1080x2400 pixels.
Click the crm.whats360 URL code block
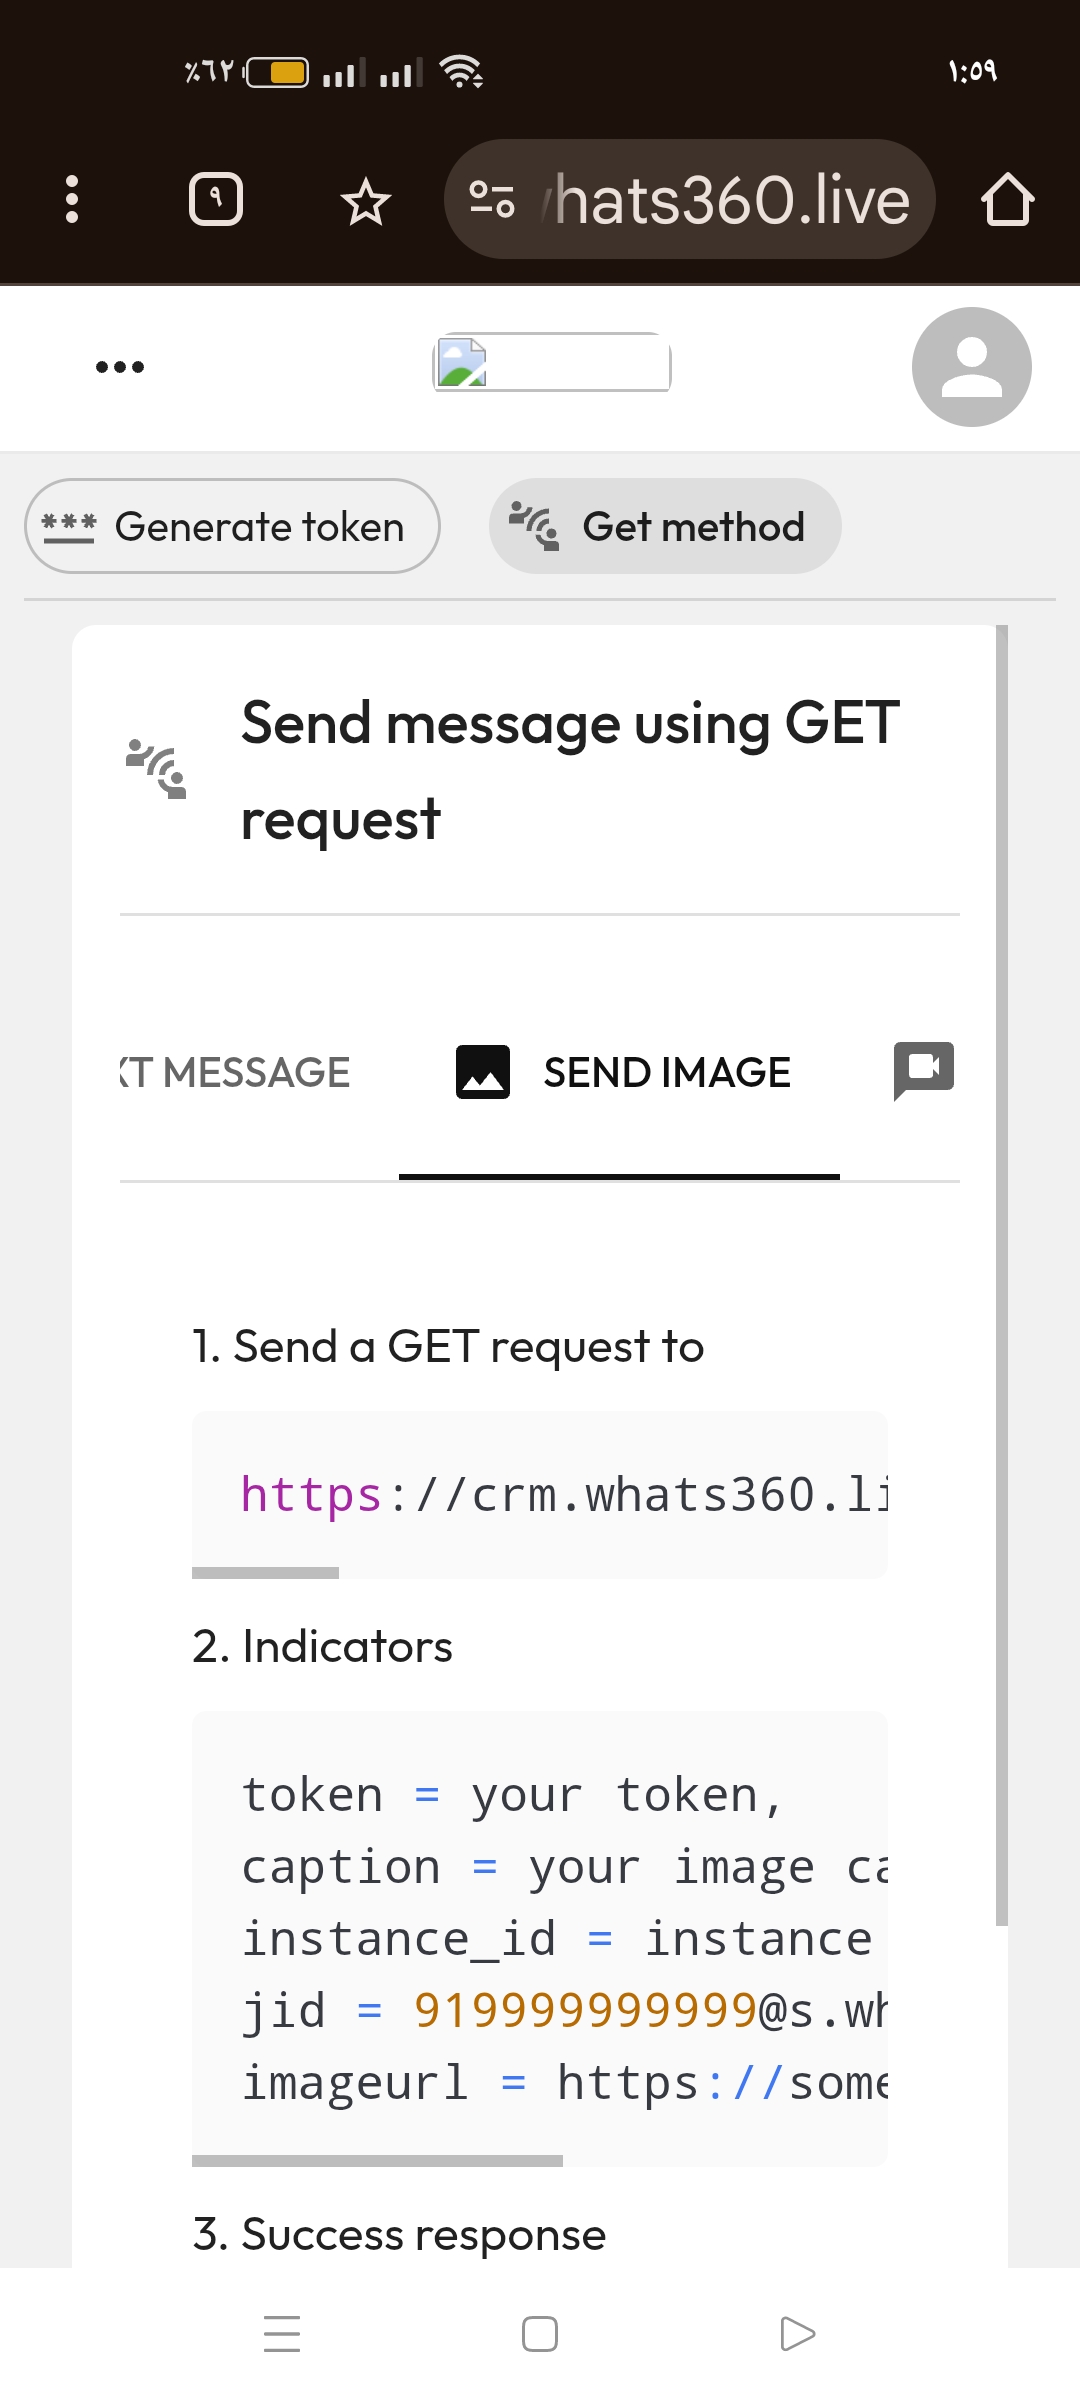coord(540,1494)
